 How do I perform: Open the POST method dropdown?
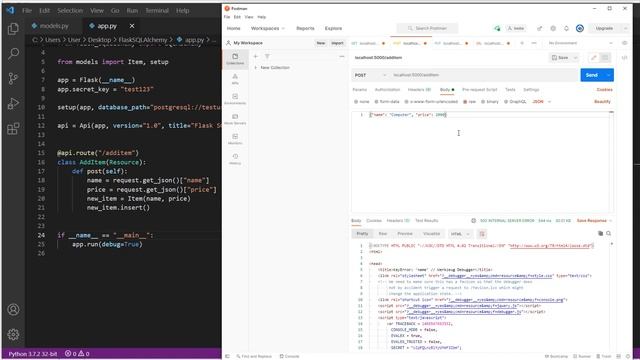tap(370, 75)
